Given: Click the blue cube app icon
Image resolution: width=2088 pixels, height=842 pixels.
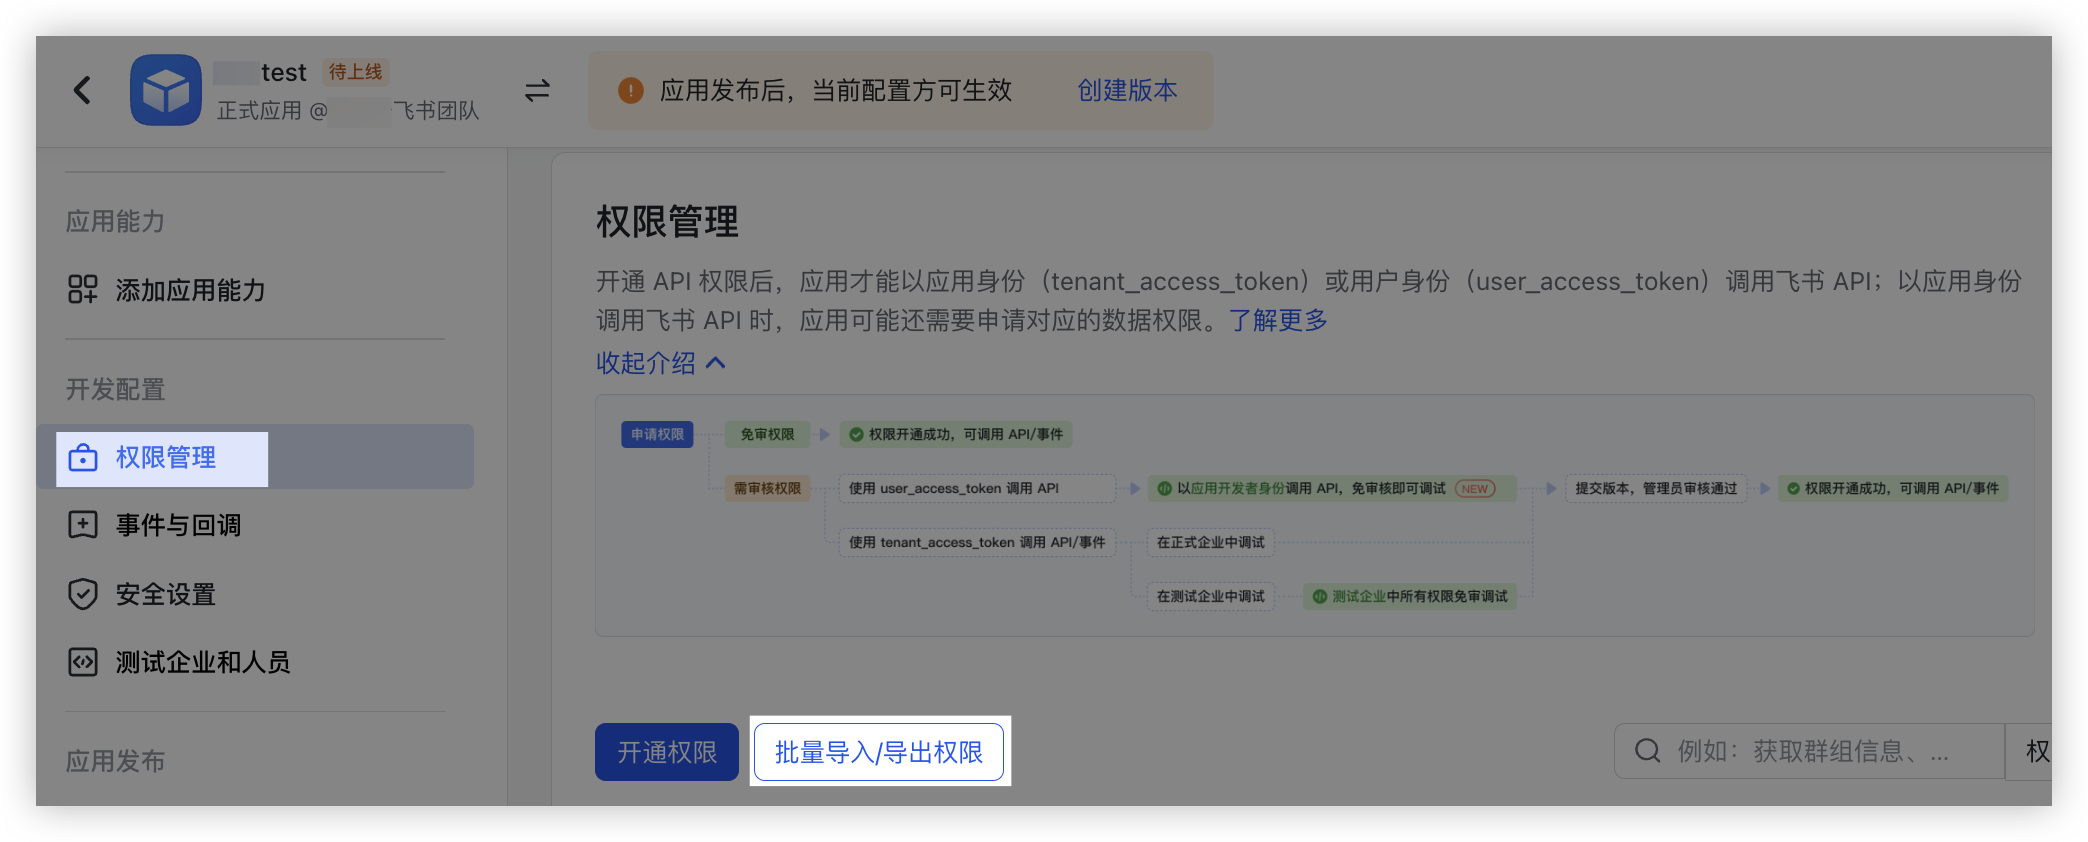Looking at the screenshot, I should click(x=166, y=91).
